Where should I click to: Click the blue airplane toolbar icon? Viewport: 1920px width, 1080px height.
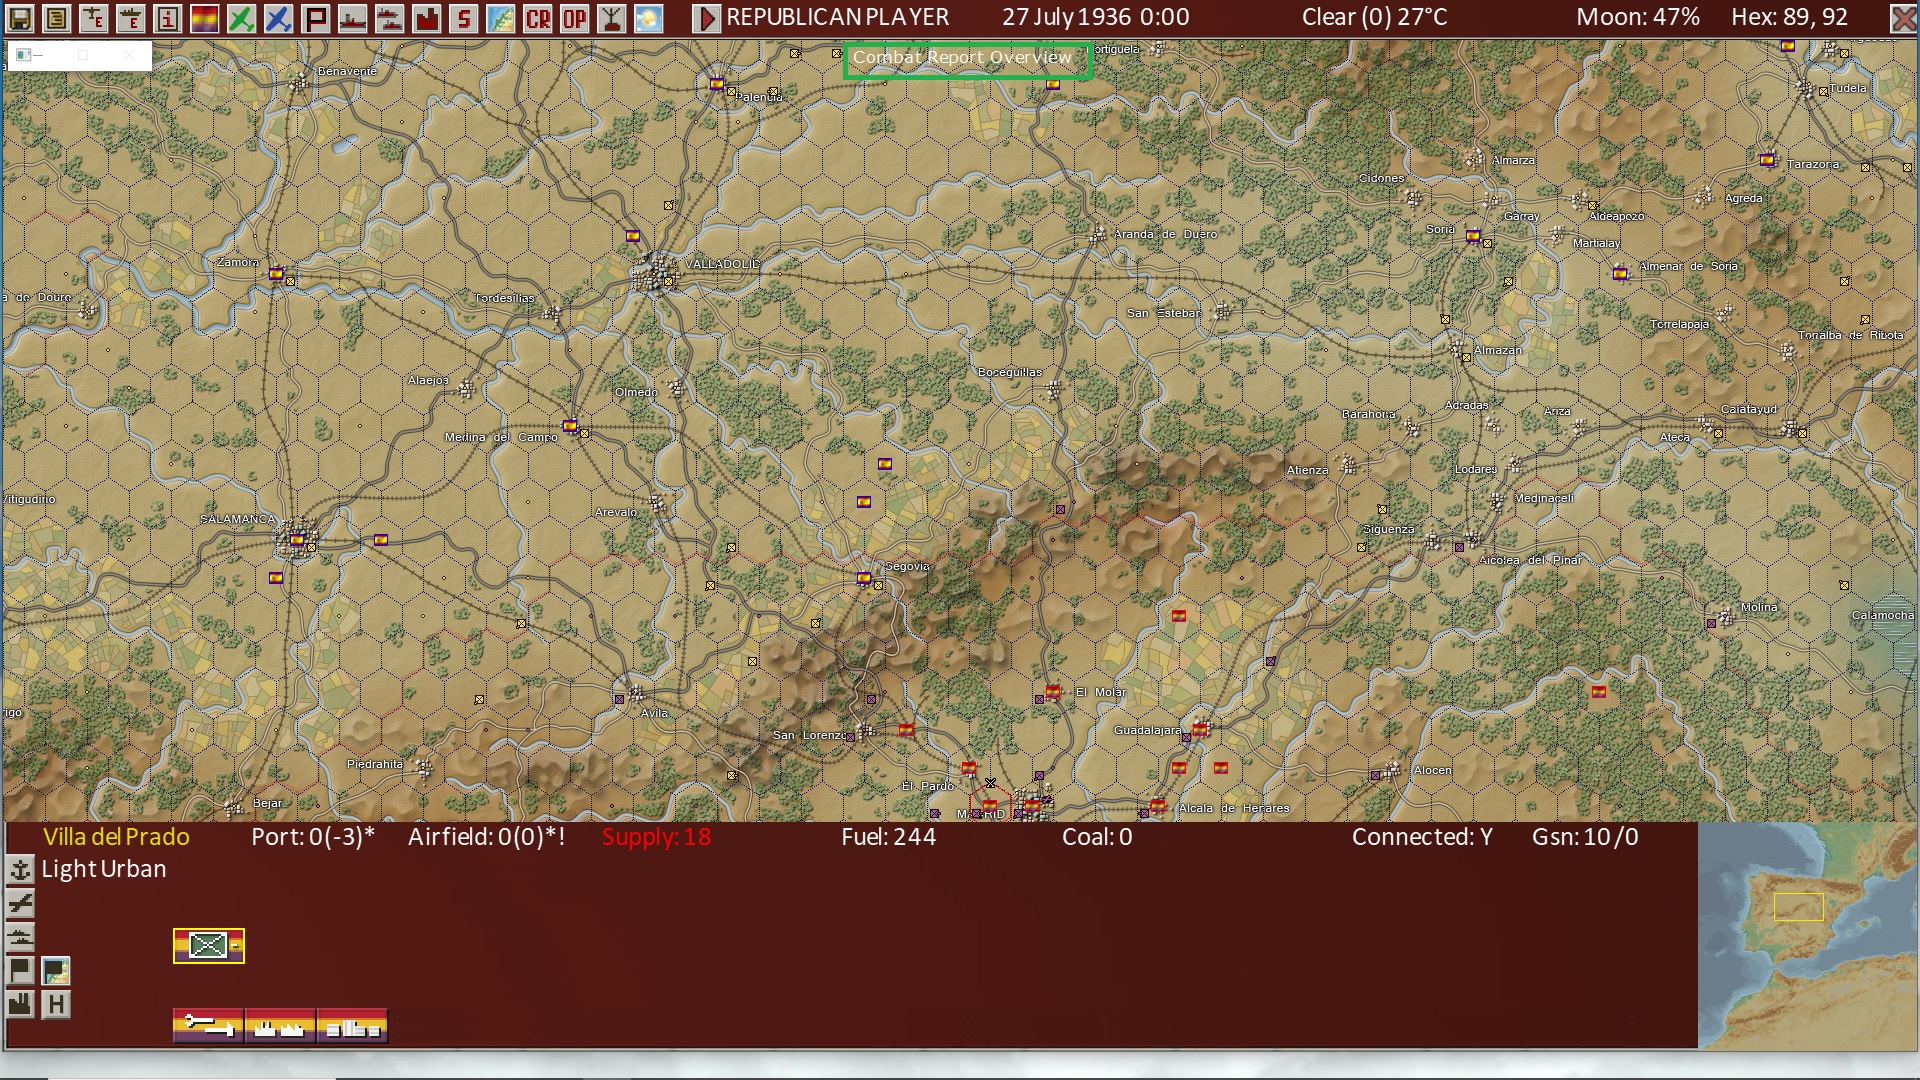coord(279,18)
